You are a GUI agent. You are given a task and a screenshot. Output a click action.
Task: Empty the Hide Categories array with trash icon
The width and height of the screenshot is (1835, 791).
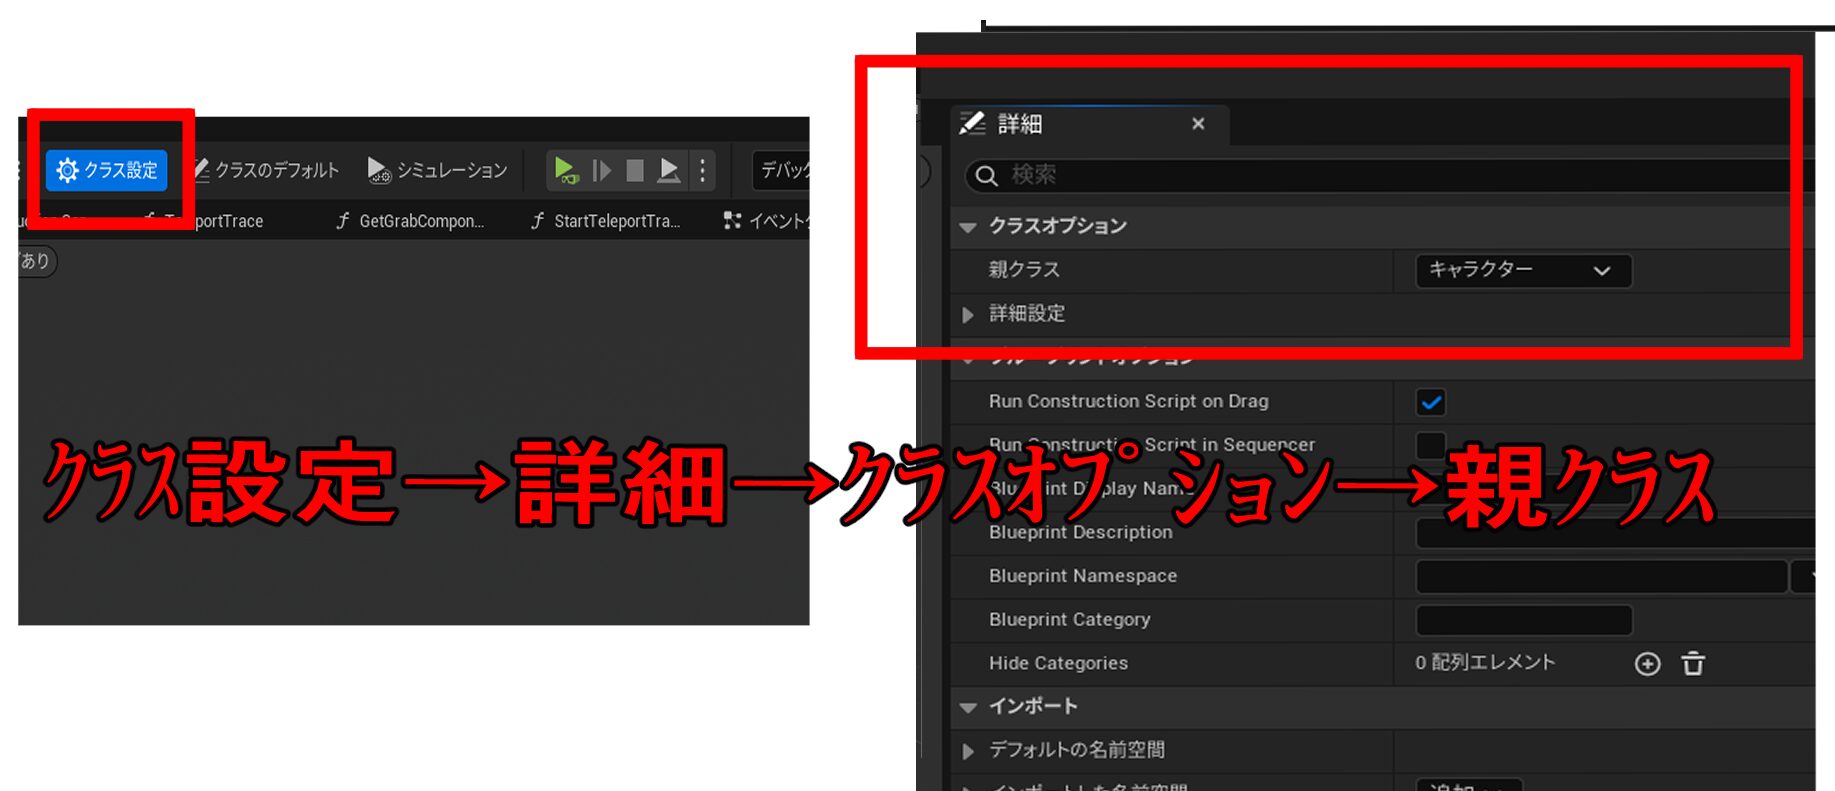1693,663
